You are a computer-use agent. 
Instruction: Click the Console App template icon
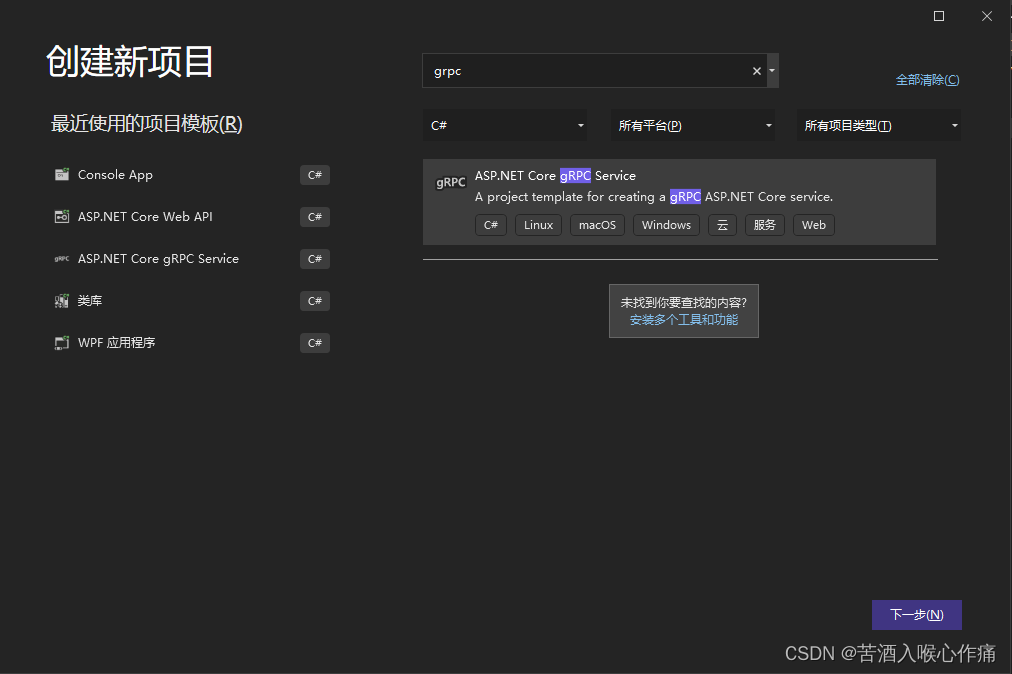(61, 174)
